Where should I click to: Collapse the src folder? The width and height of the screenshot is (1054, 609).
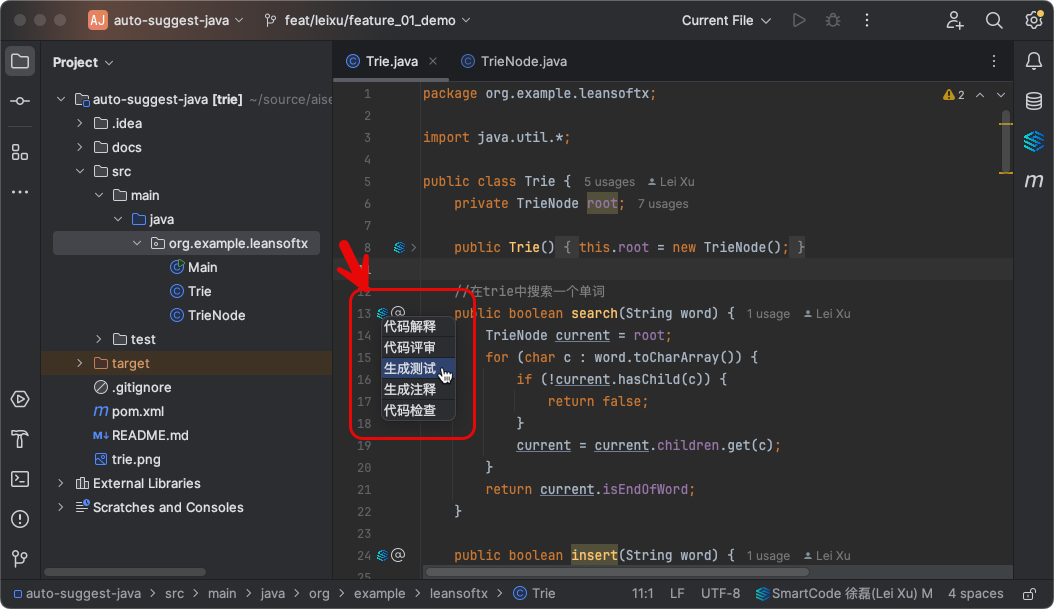point(79,171)
